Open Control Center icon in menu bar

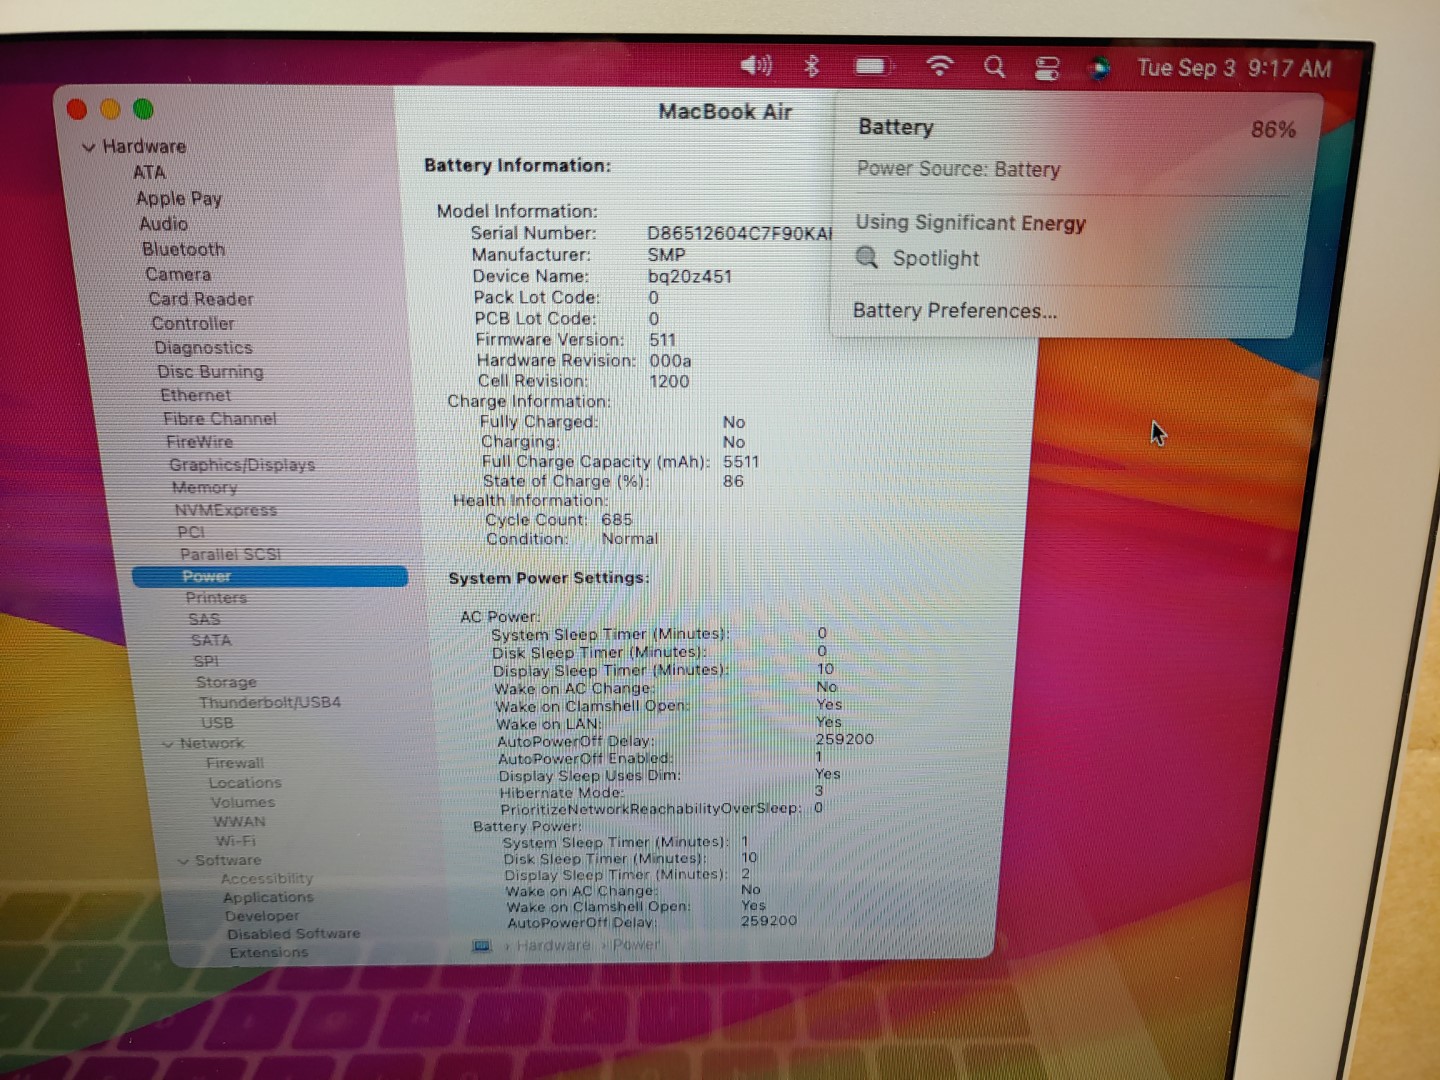coord(1047,68)
